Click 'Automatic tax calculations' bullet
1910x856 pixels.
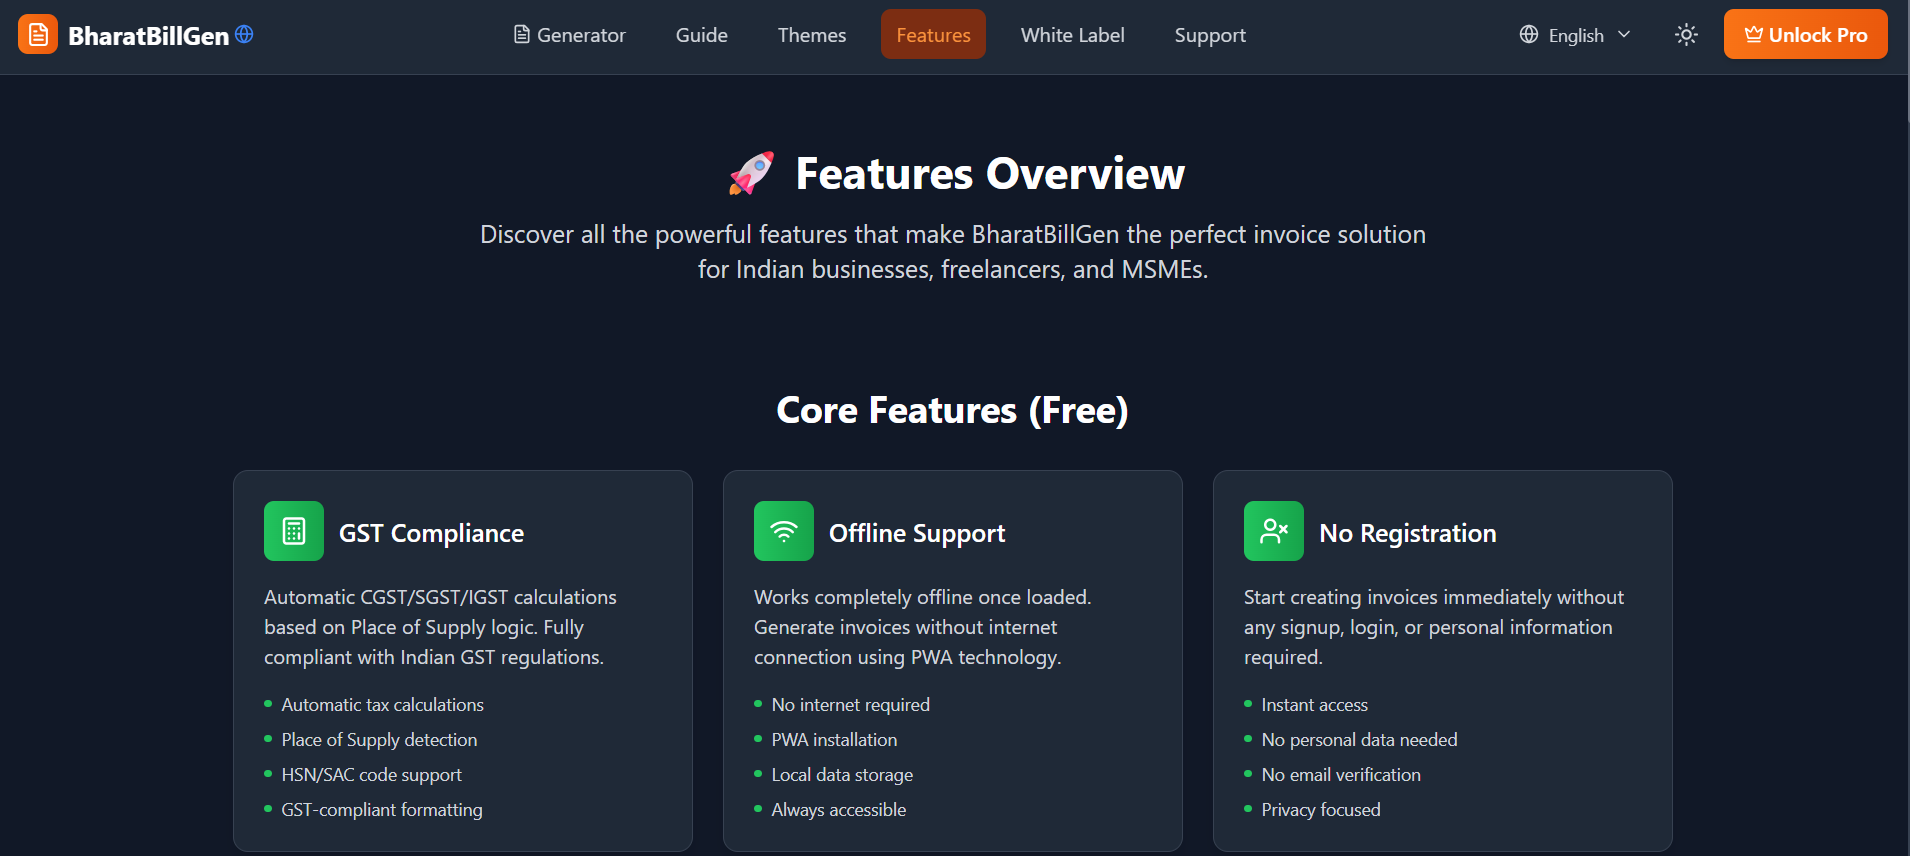pos(383,705)
